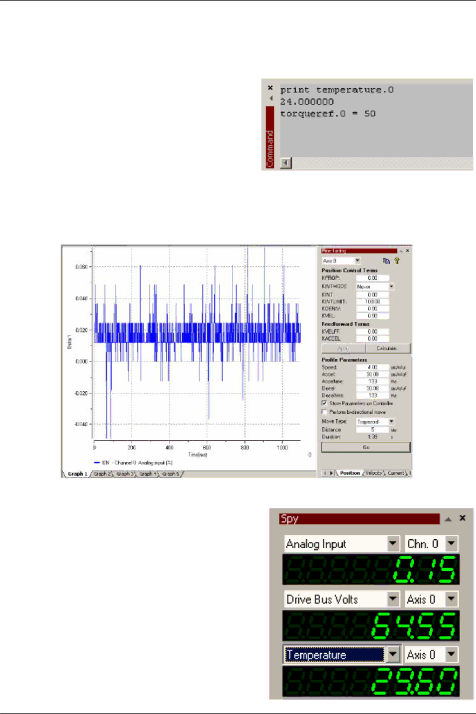Open the Drive Bus Volts dropdown
476x714 pixels.
coord(393,599)
